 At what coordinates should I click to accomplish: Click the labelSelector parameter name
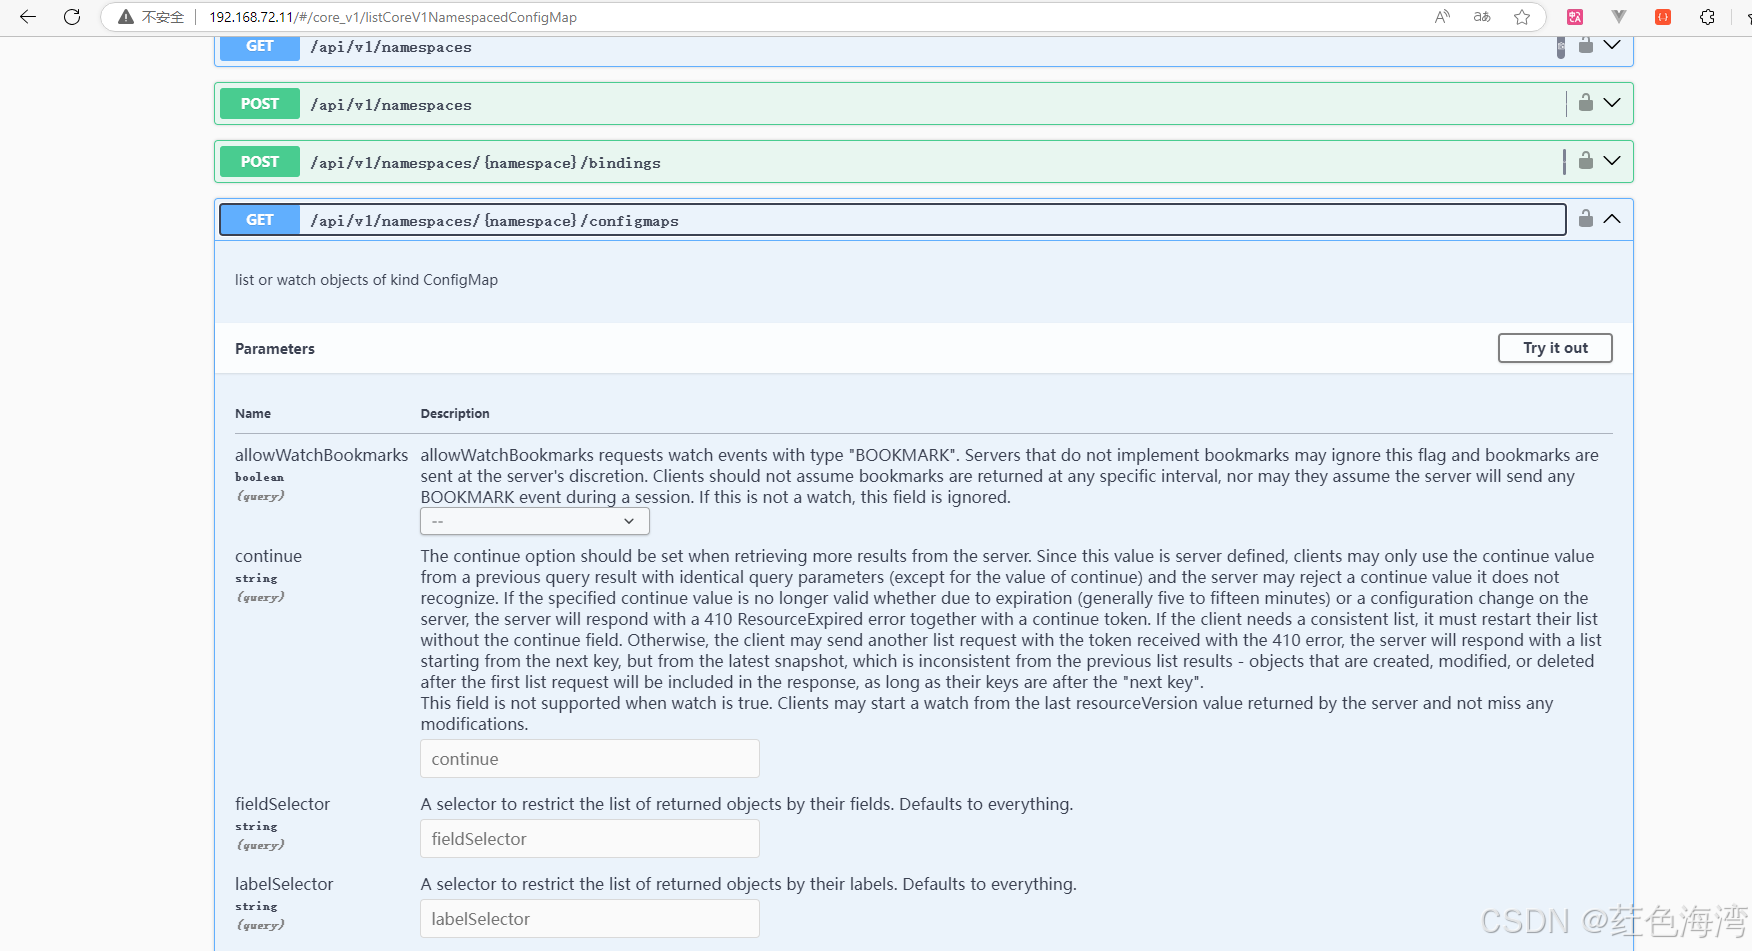(284, 884)
